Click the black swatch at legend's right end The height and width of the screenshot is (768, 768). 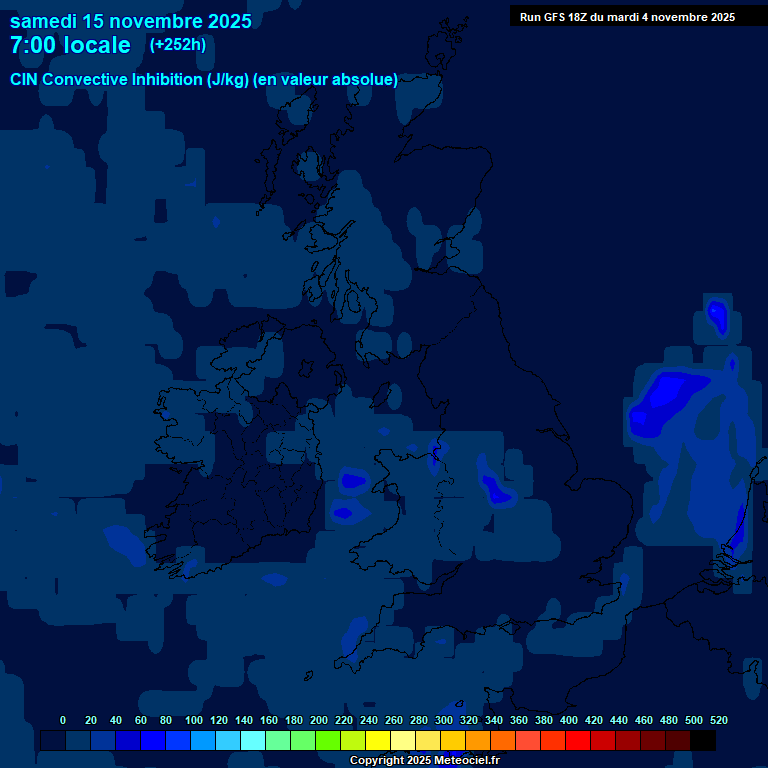pyautogui.click(x=703, y=741)
